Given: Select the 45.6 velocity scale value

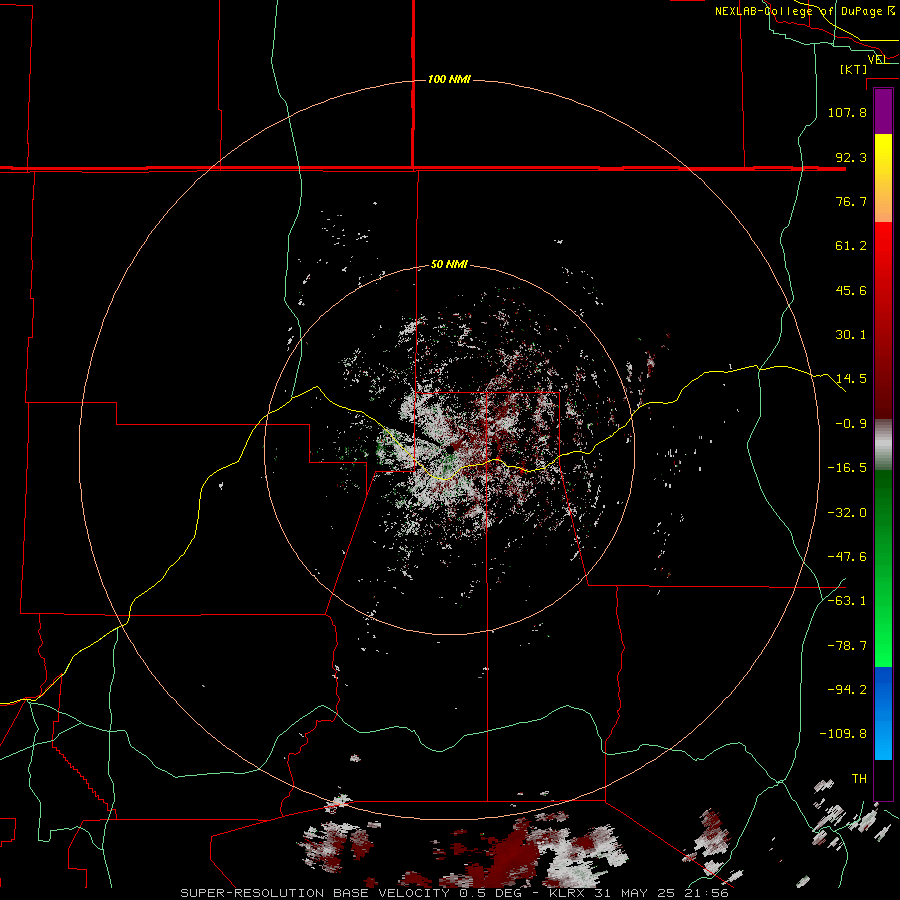Looking at the screenshot, I should tap(851, 290).
